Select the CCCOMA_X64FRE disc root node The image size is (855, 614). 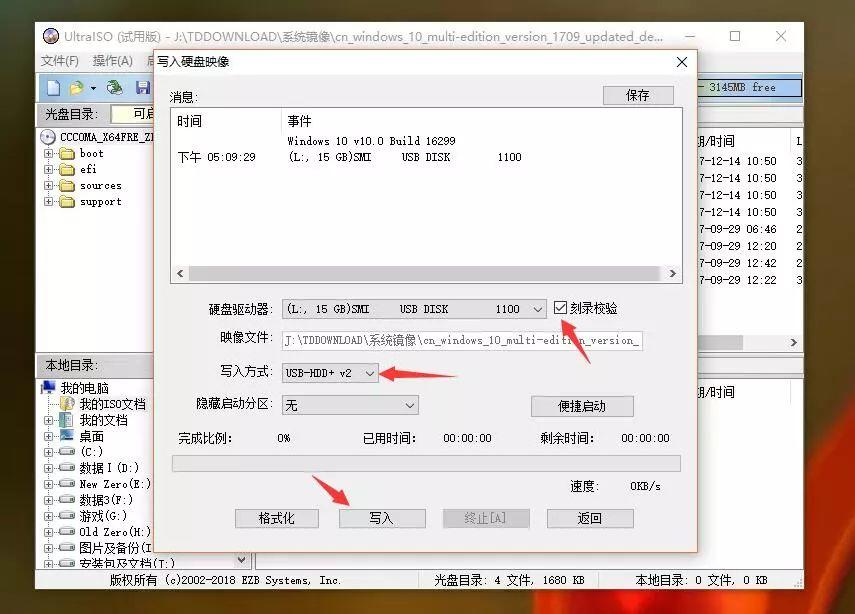pos(107,137)
